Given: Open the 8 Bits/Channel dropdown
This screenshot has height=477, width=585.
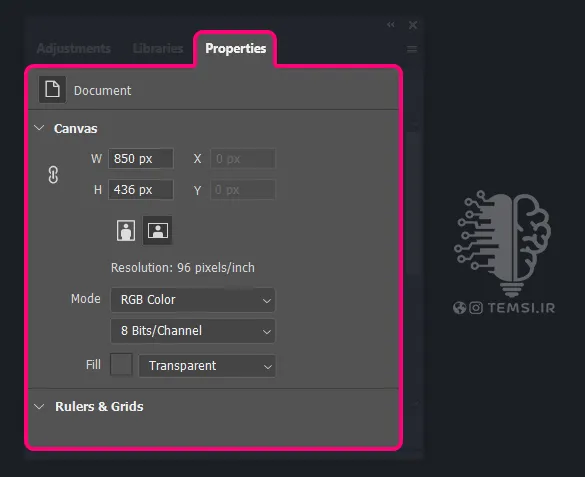Looking at the screenshot, I should point(193,331).
